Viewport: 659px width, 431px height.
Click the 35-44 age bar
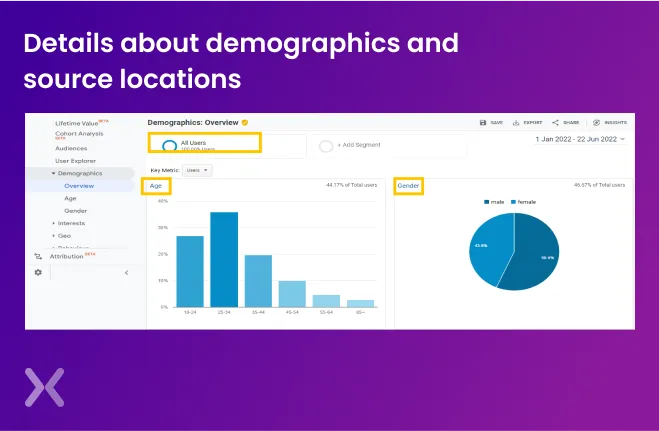click(258, 281)
